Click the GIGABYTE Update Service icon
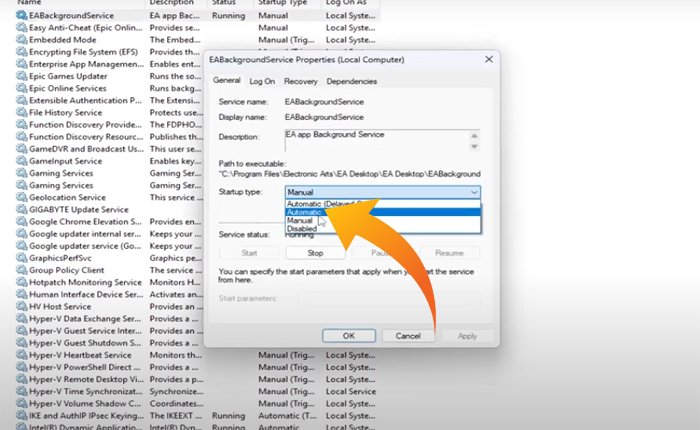The width and height of the screenshot is (700, 430). (x=21, y=209)
